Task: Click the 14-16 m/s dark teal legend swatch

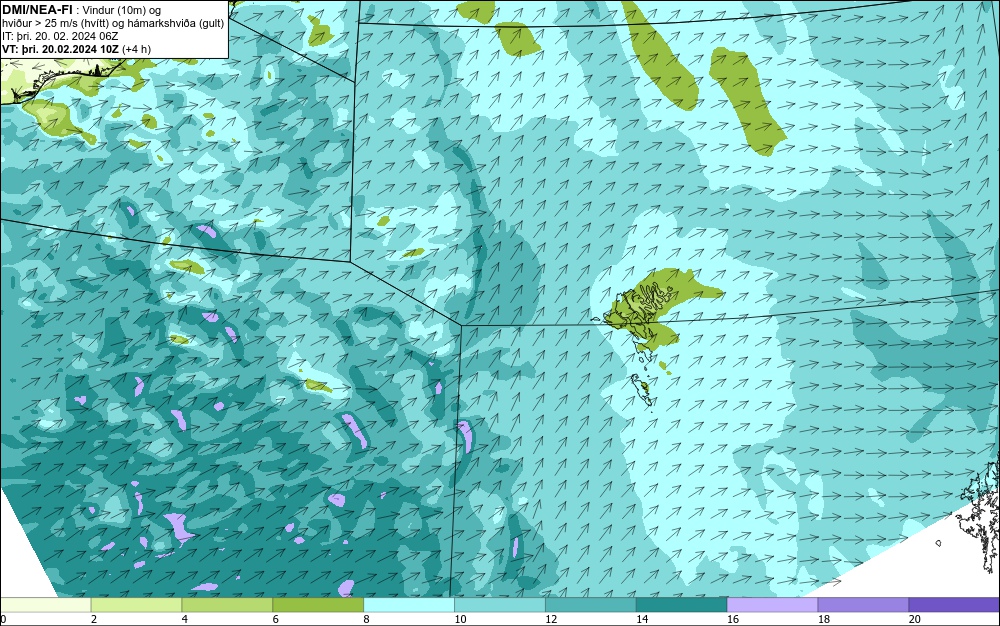Action: 682,605
